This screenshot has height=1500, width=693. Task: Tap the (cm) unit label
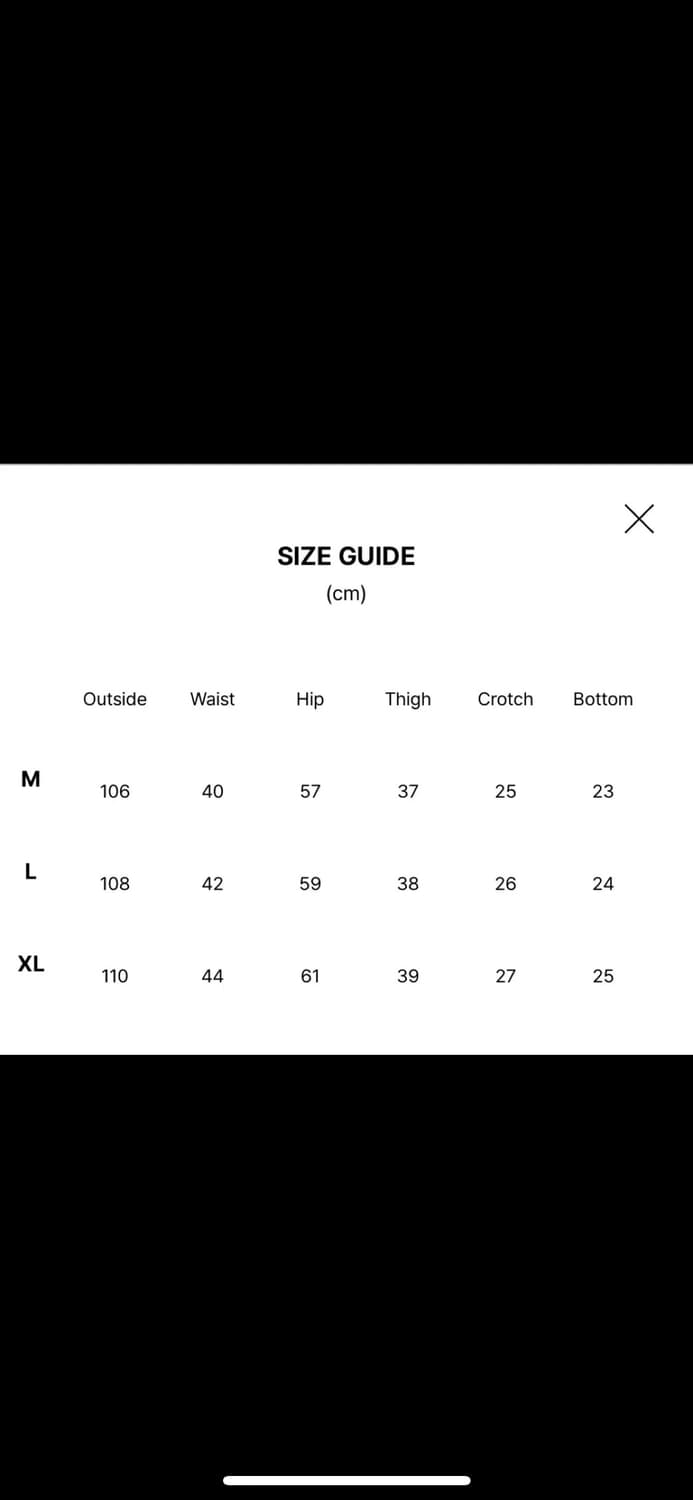pyautogui.click(x=346, y=594)
